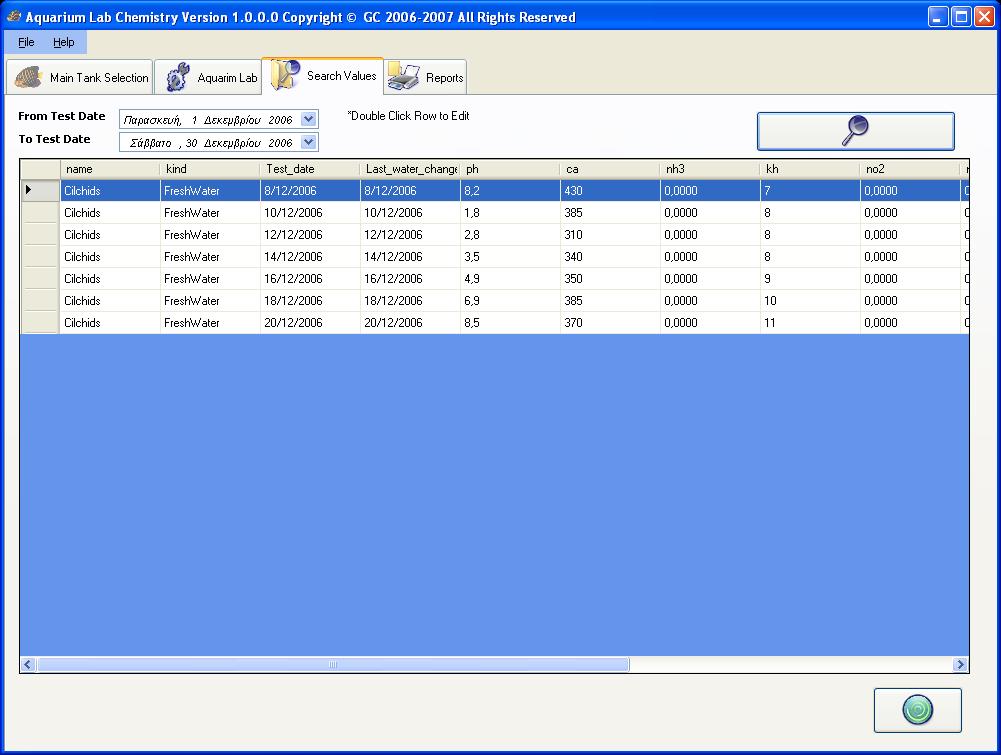Switch to the Reports tab

click(426, 77)
